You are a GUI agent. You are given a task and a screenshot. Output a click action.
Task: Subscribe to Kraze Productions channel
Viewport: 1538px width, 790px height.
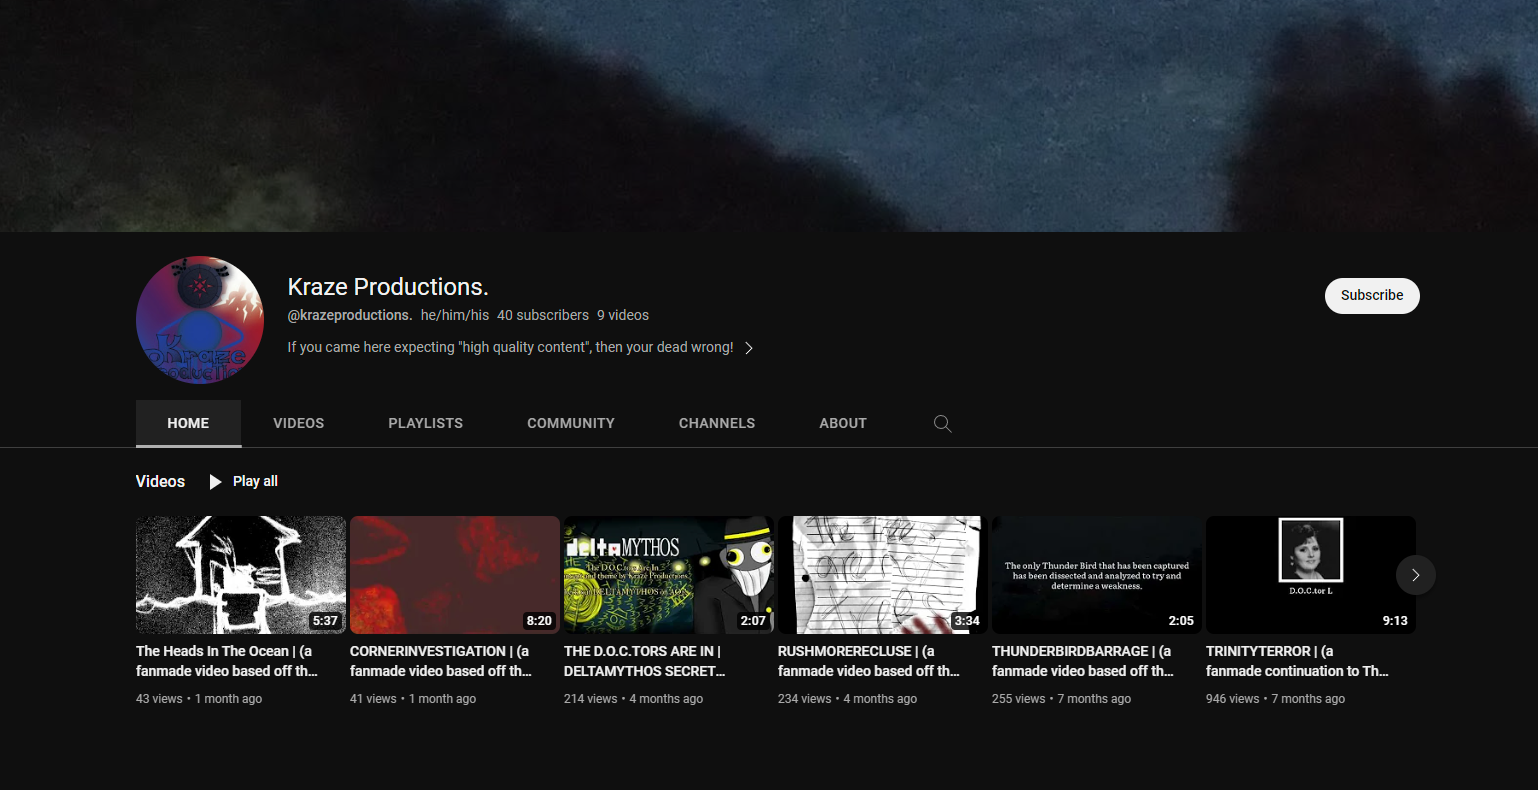(1372, 296)
